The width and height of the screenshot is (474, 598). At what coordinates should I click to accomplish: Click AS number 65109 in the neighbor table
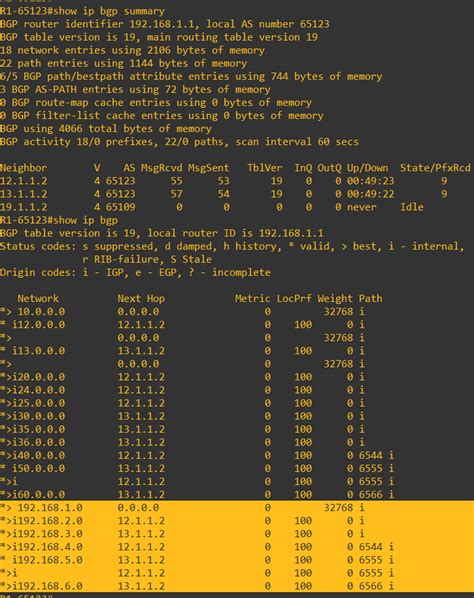121,207
